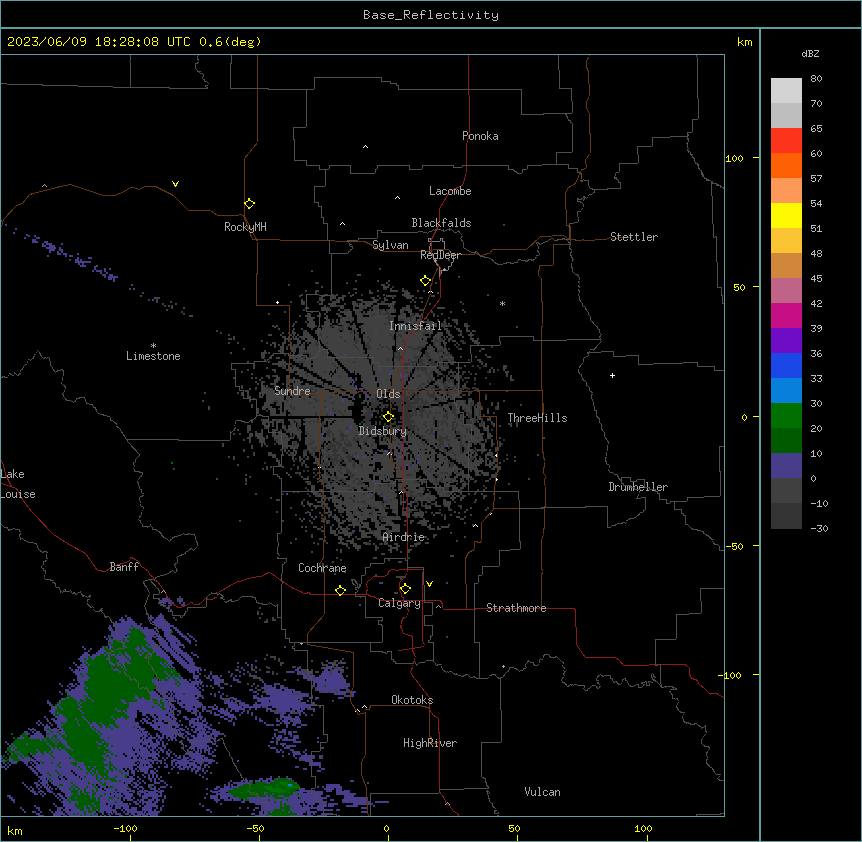Click the Drumheller label
The height and width of the screenshot is (842, 862).
pos(638,487)
